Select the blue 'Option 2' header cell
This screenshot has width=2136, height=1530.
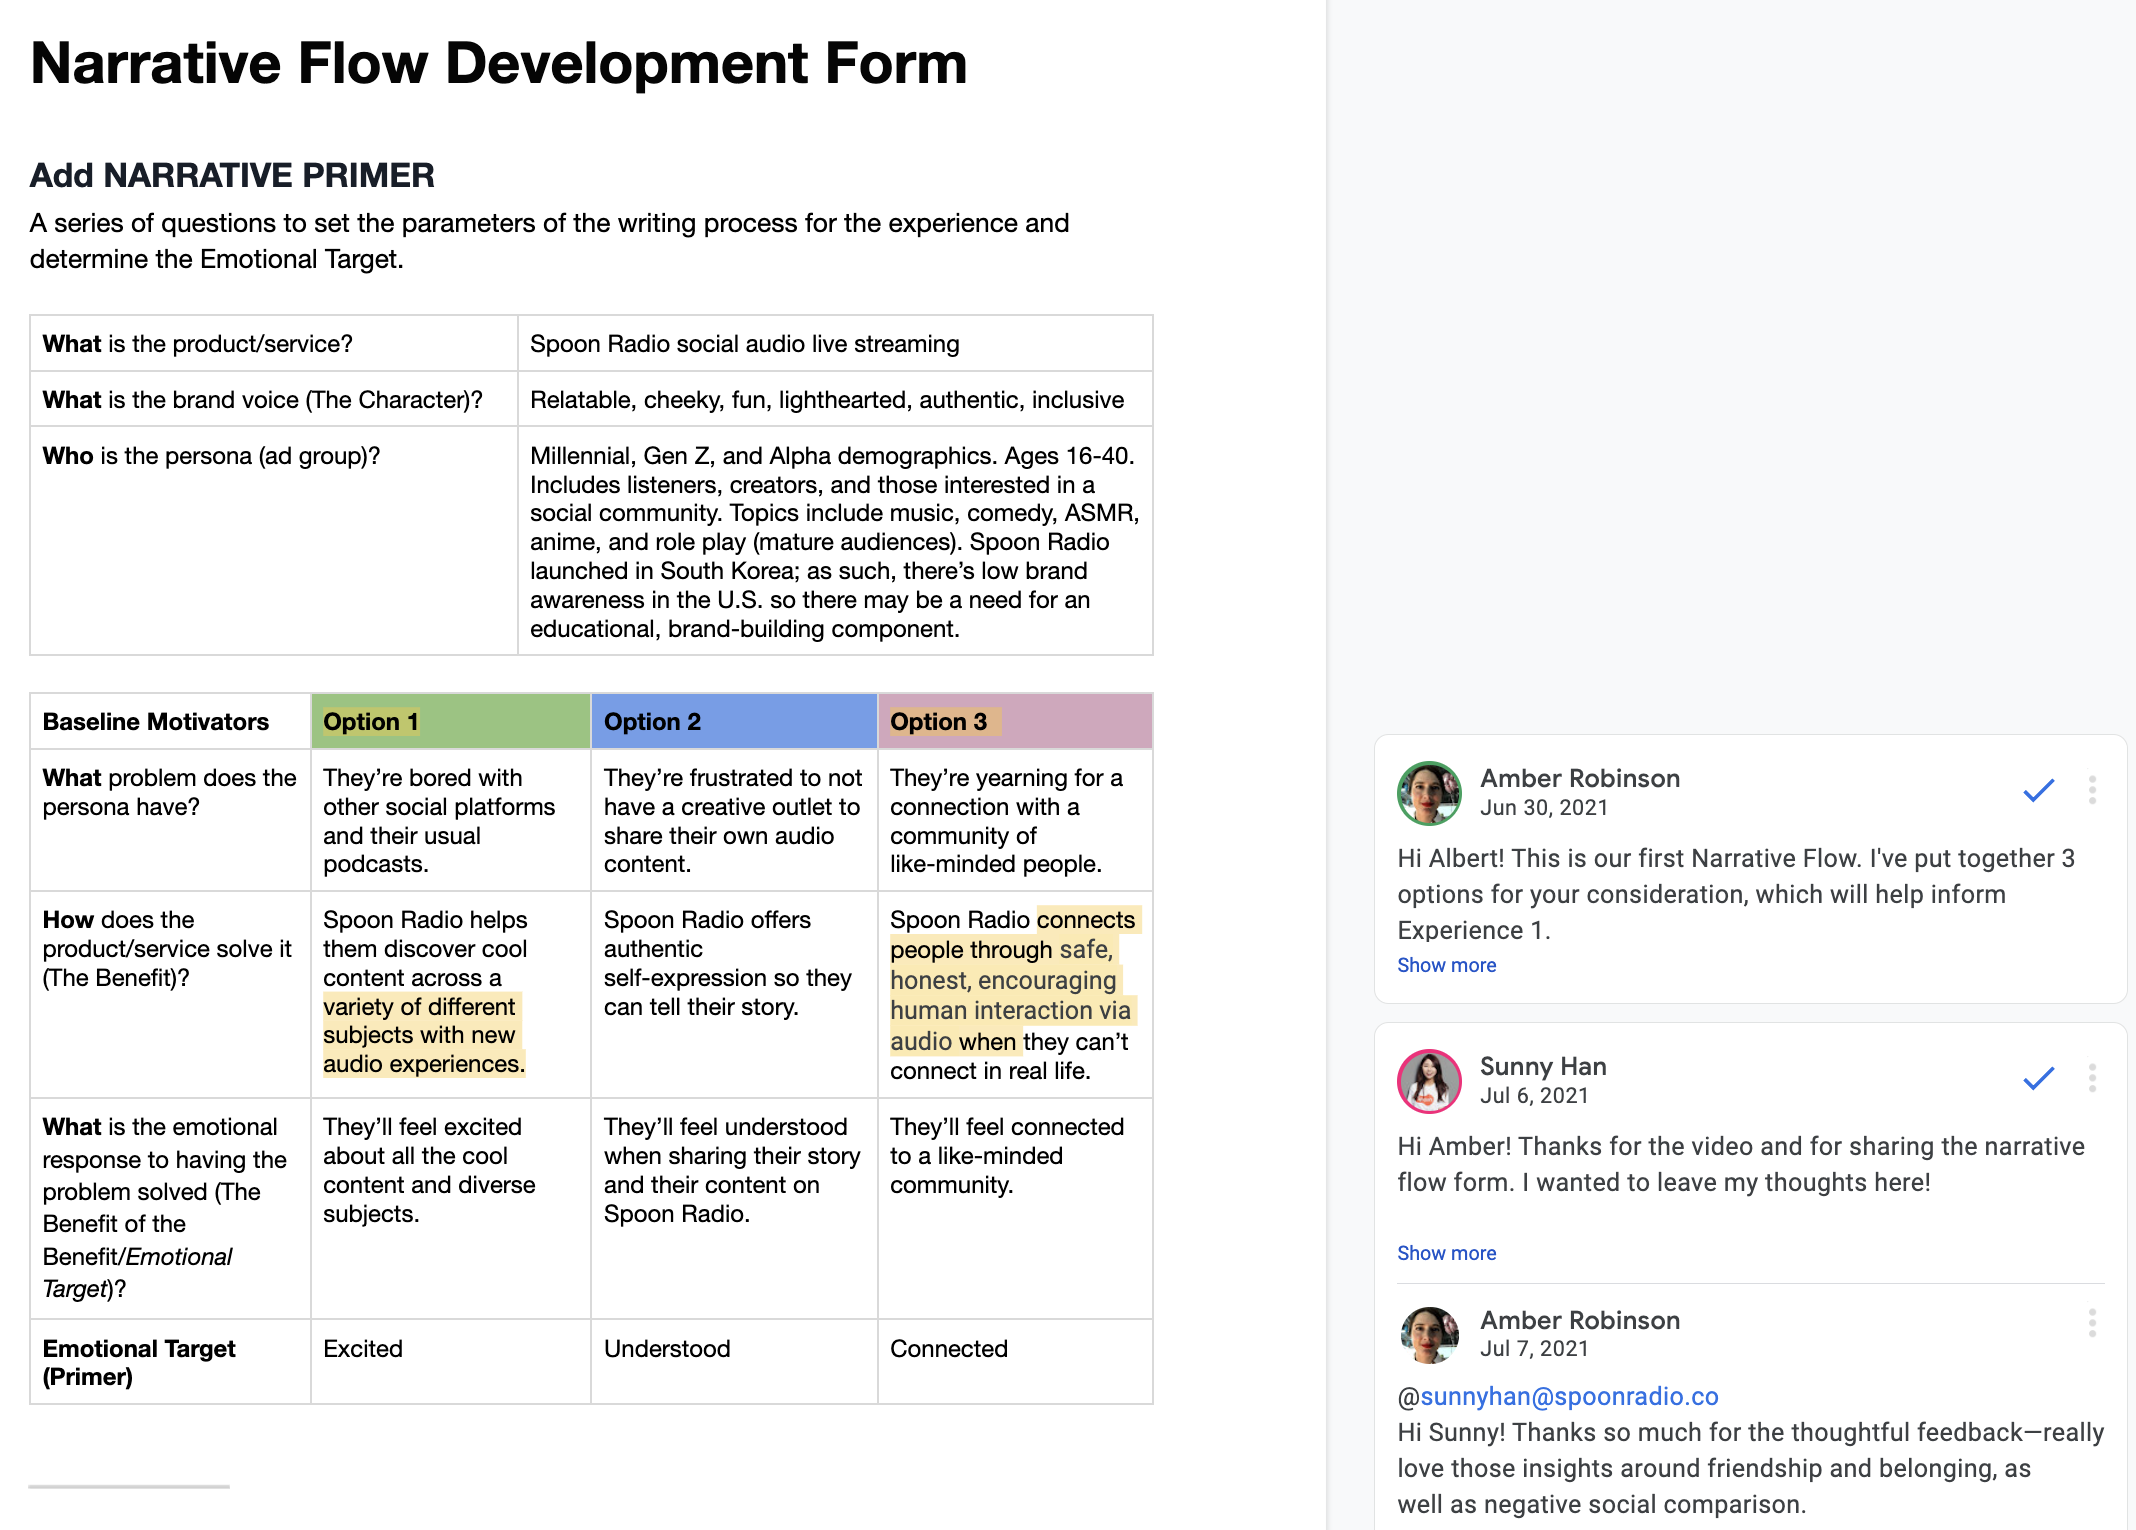[x=734, y=721]
